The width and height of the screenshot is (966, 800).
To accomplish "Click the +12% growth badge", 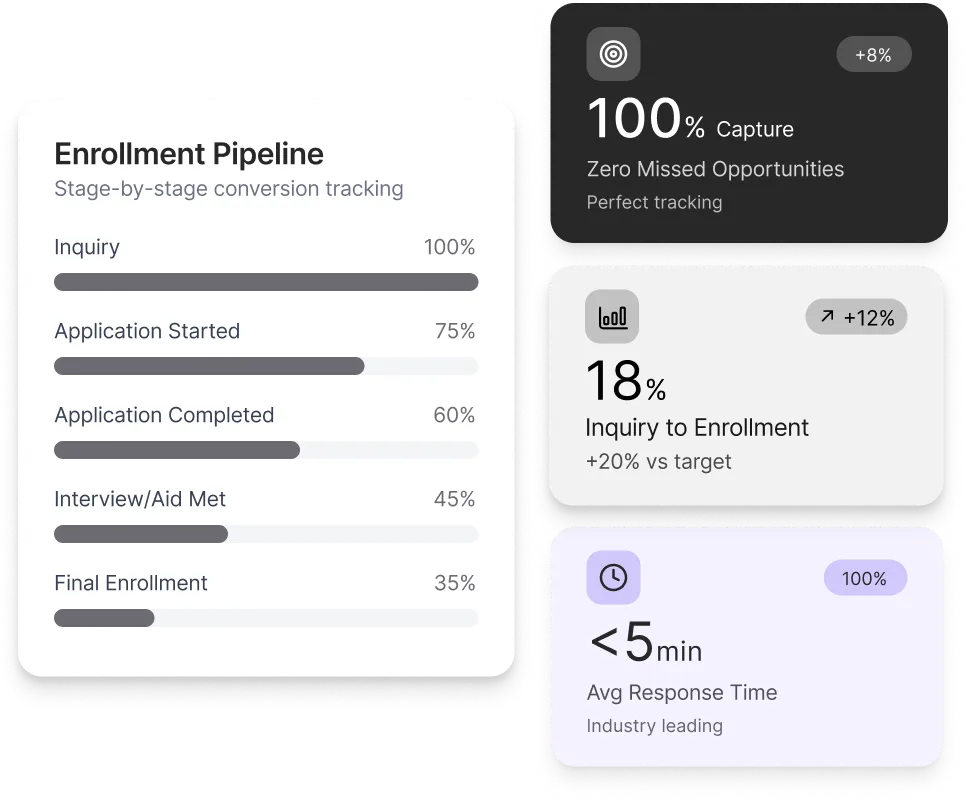I will (x=856, y=318).
